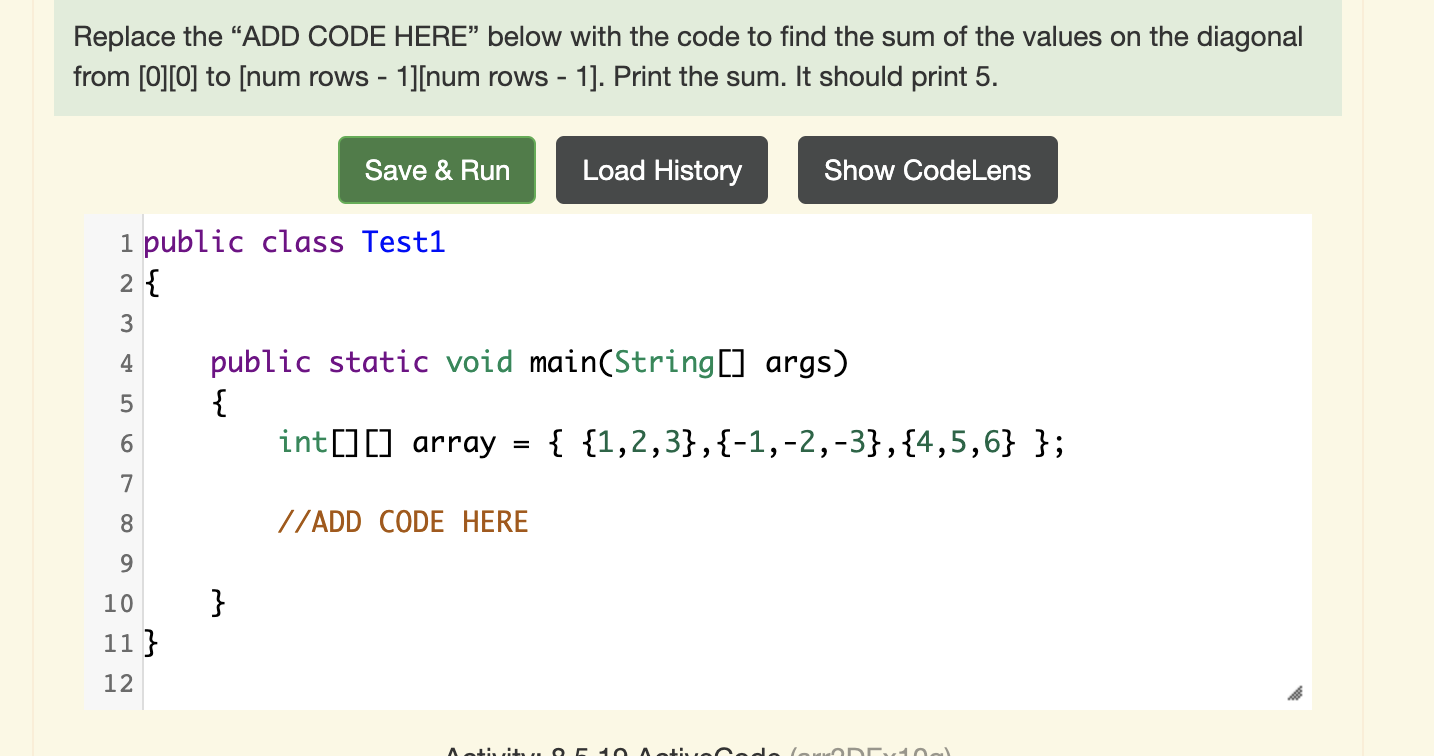Viewport: 1434px width, 756px height.
Task: Open Load History
Action: click(x=661, y=170)
